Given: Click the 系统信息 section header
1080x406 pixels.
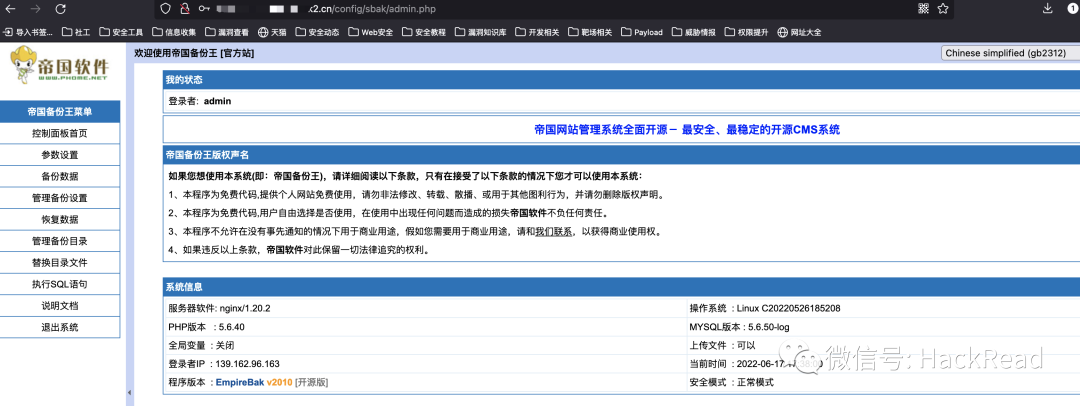Looking at the screenshot, I should point(621,287).
